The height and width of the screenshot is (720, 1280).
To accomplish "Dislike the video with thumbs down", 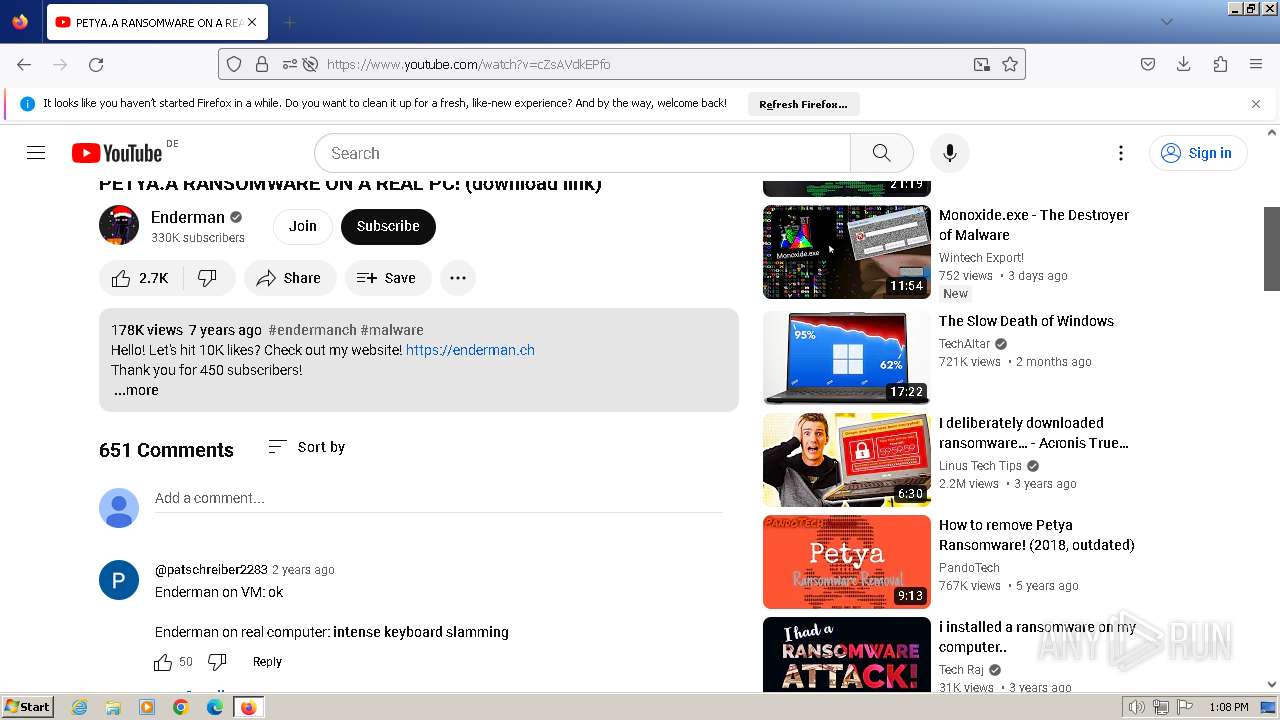I will [x=208, y=278].
